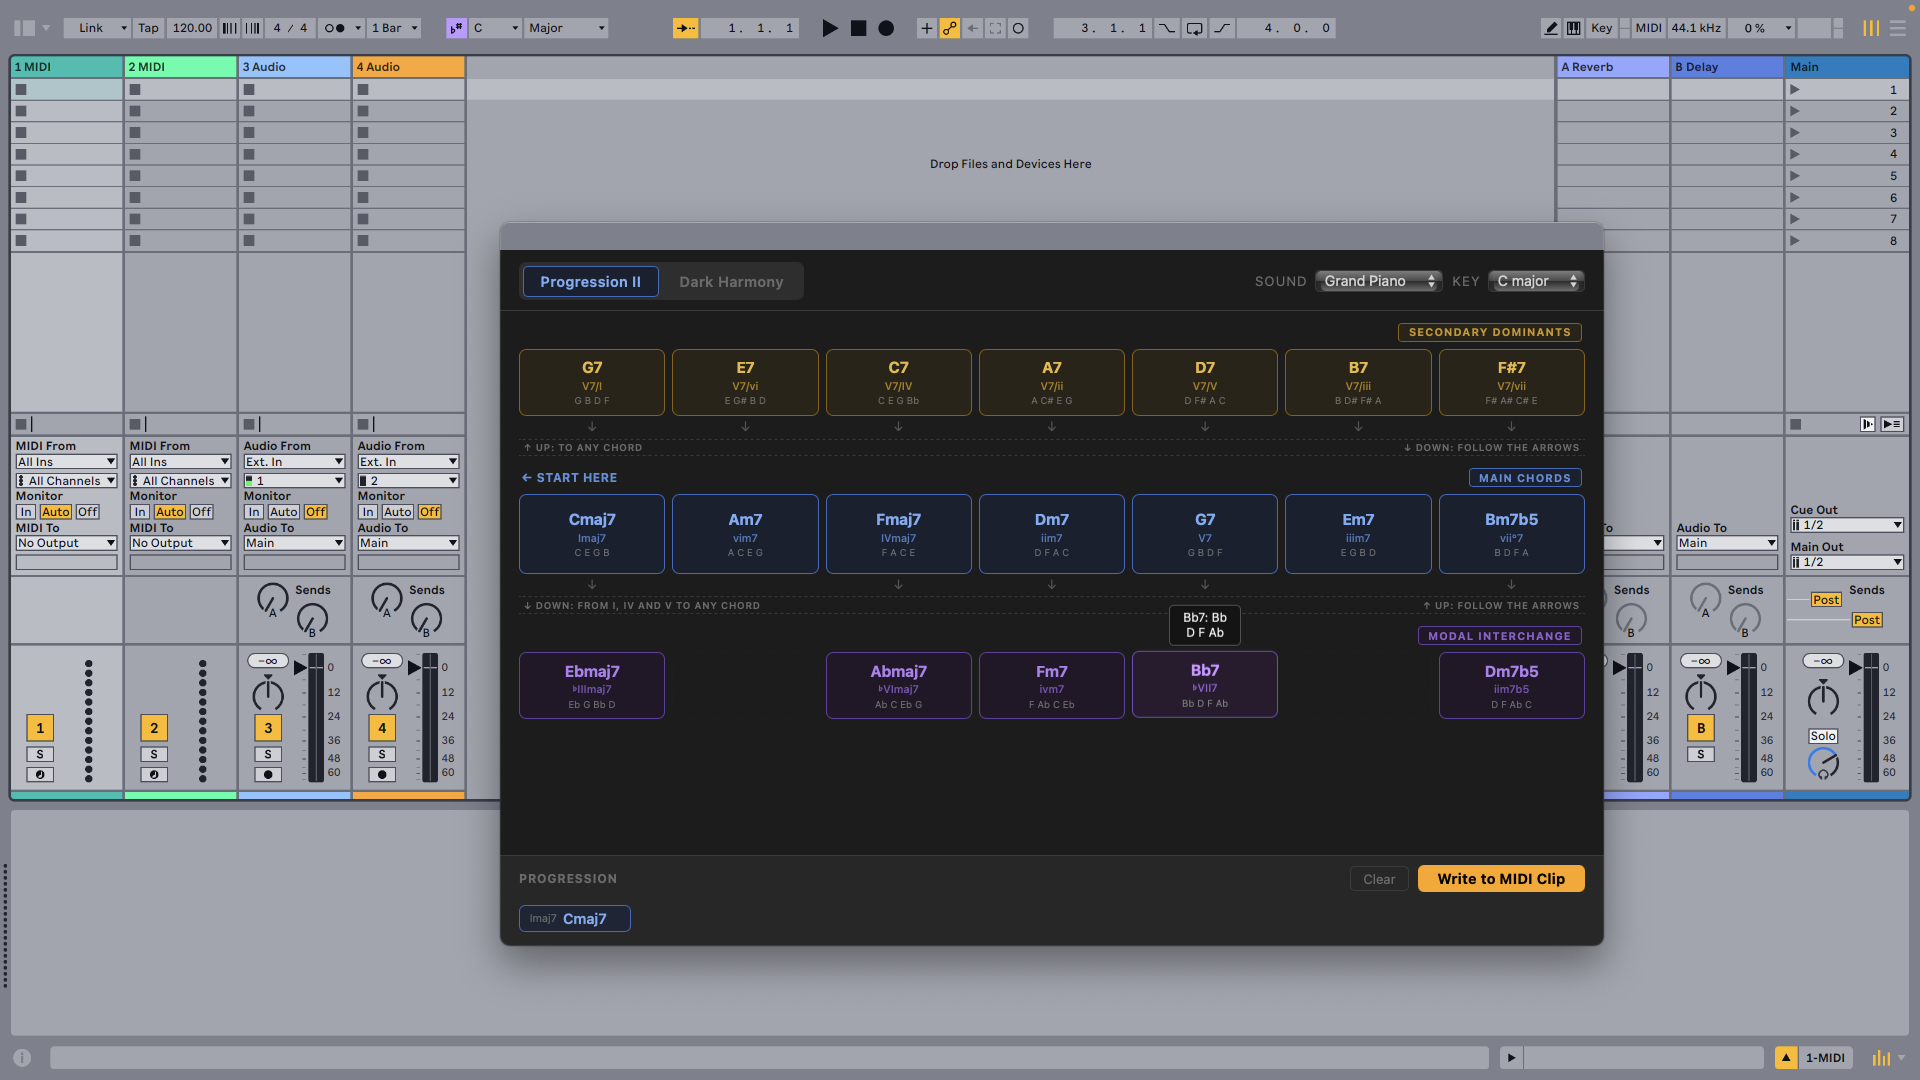Expand the MIDI To No Output dropdown on track 1
This screenshot has height=1080, width=1920.
click(66, 543)
